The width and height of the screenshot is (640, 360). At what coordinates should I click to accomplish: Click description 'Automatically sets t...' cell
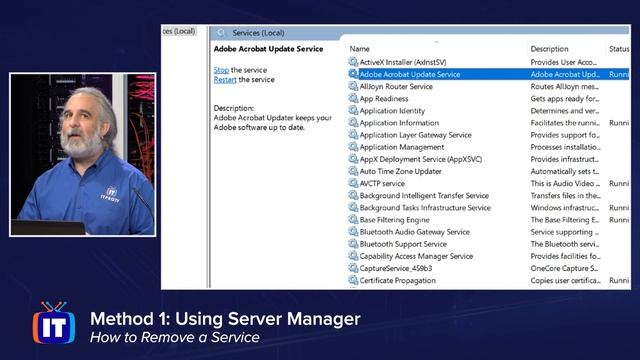point(565,171)
